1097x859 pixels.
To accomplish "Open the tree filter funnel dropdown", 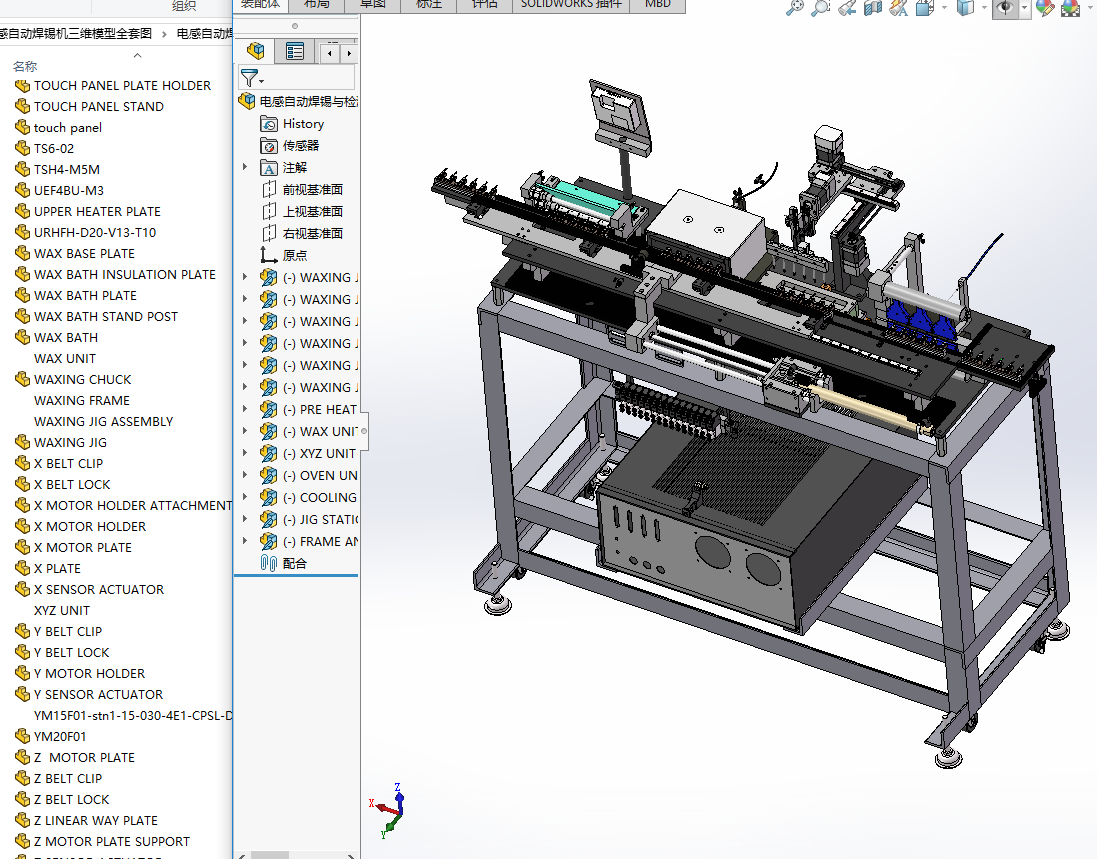I will 251,78.
